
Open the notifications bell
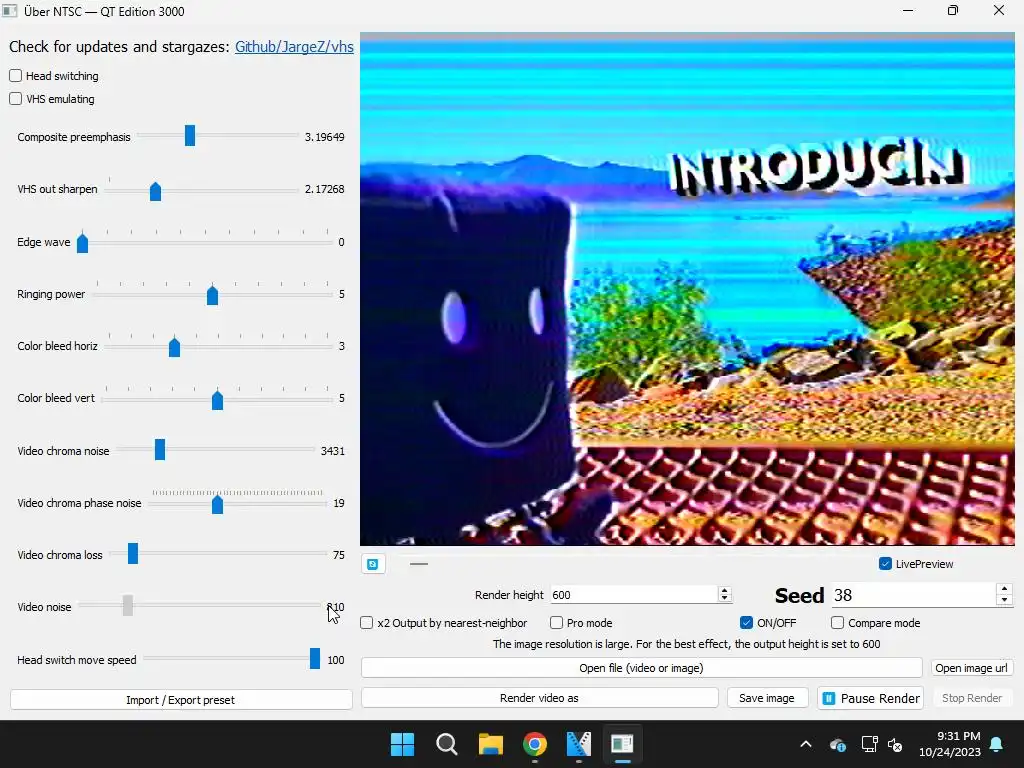[x=997, y=744]
